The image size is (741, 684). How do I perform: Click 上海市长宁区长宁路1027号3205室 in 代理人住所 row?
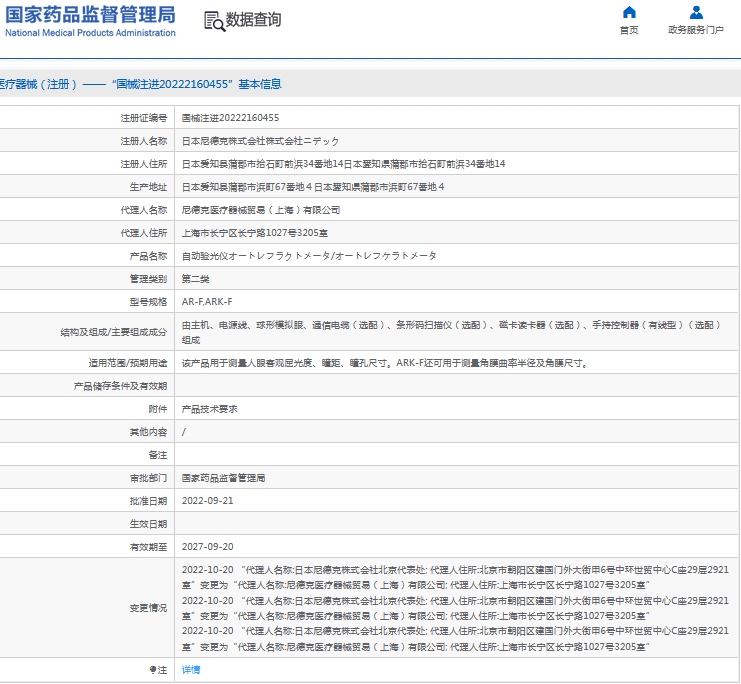coord(255,233)
